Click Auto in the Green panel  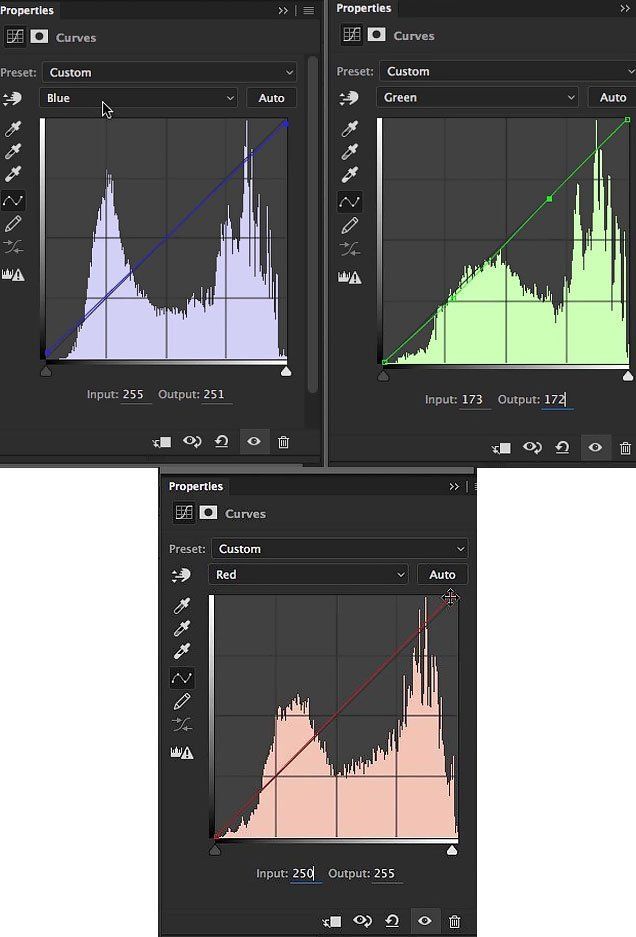point(612,97)
